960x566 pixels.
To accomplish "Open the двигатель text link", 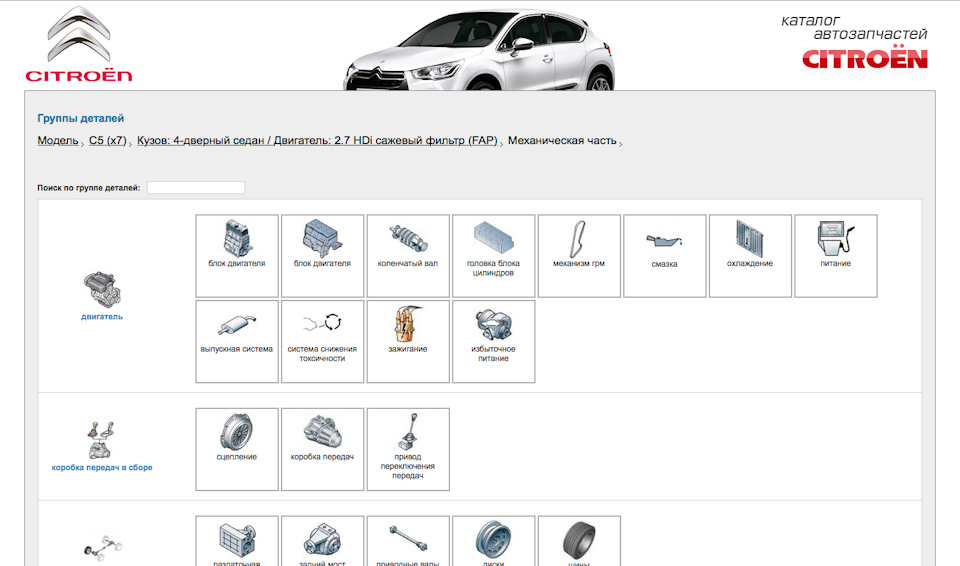I will tap(102, 317).
